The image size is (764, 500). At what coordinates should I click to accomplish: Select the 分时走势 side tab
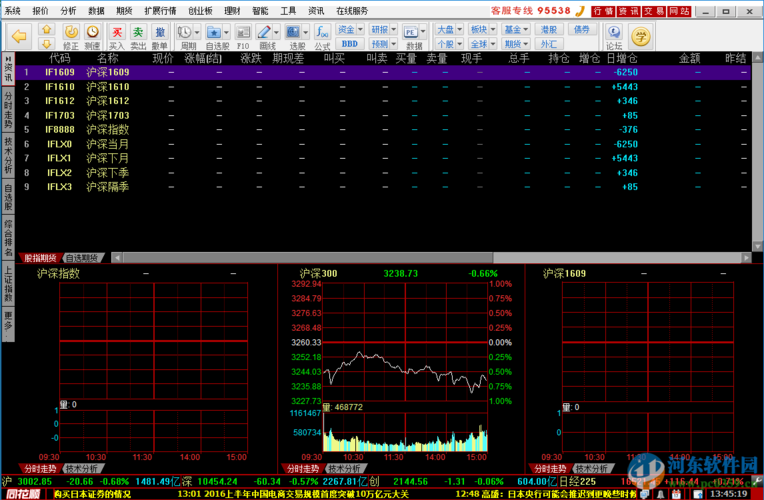[8, 110]
